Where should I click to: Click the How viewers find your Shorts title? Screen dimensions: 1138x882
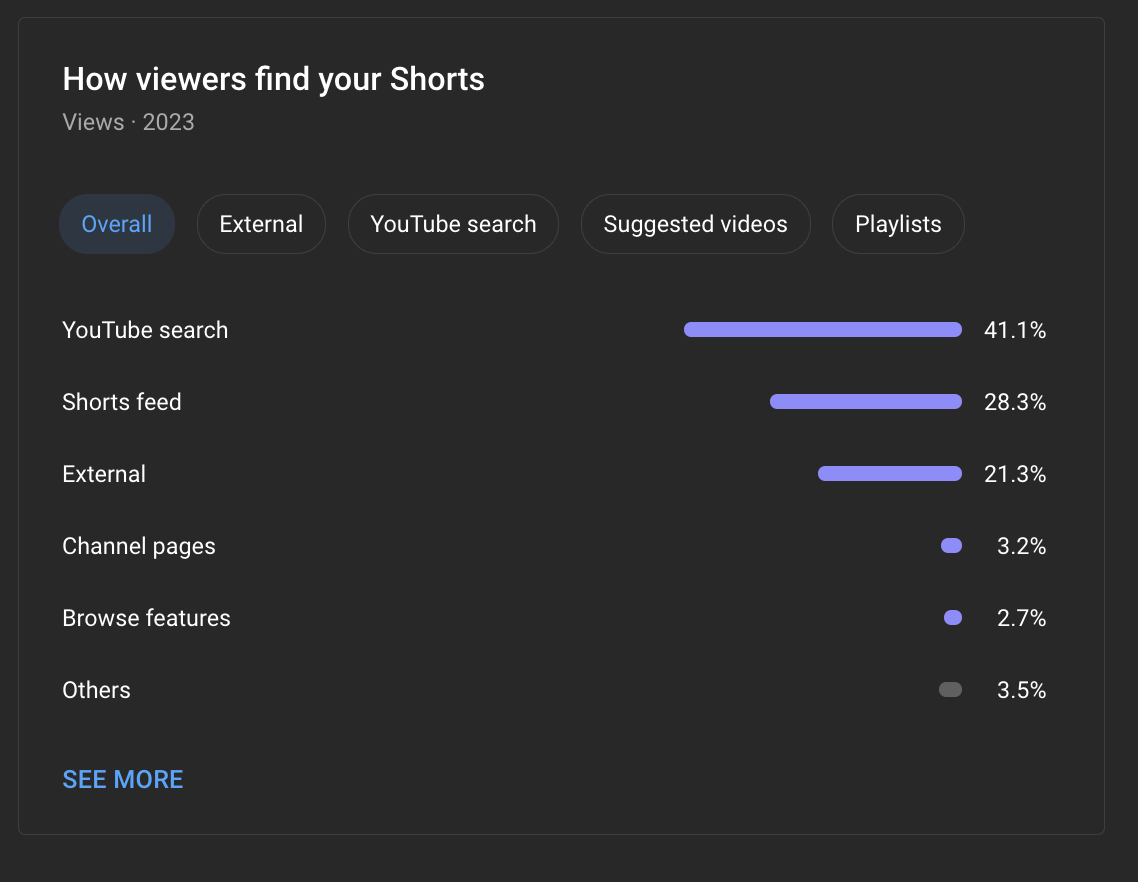click(x=274, y=79)
